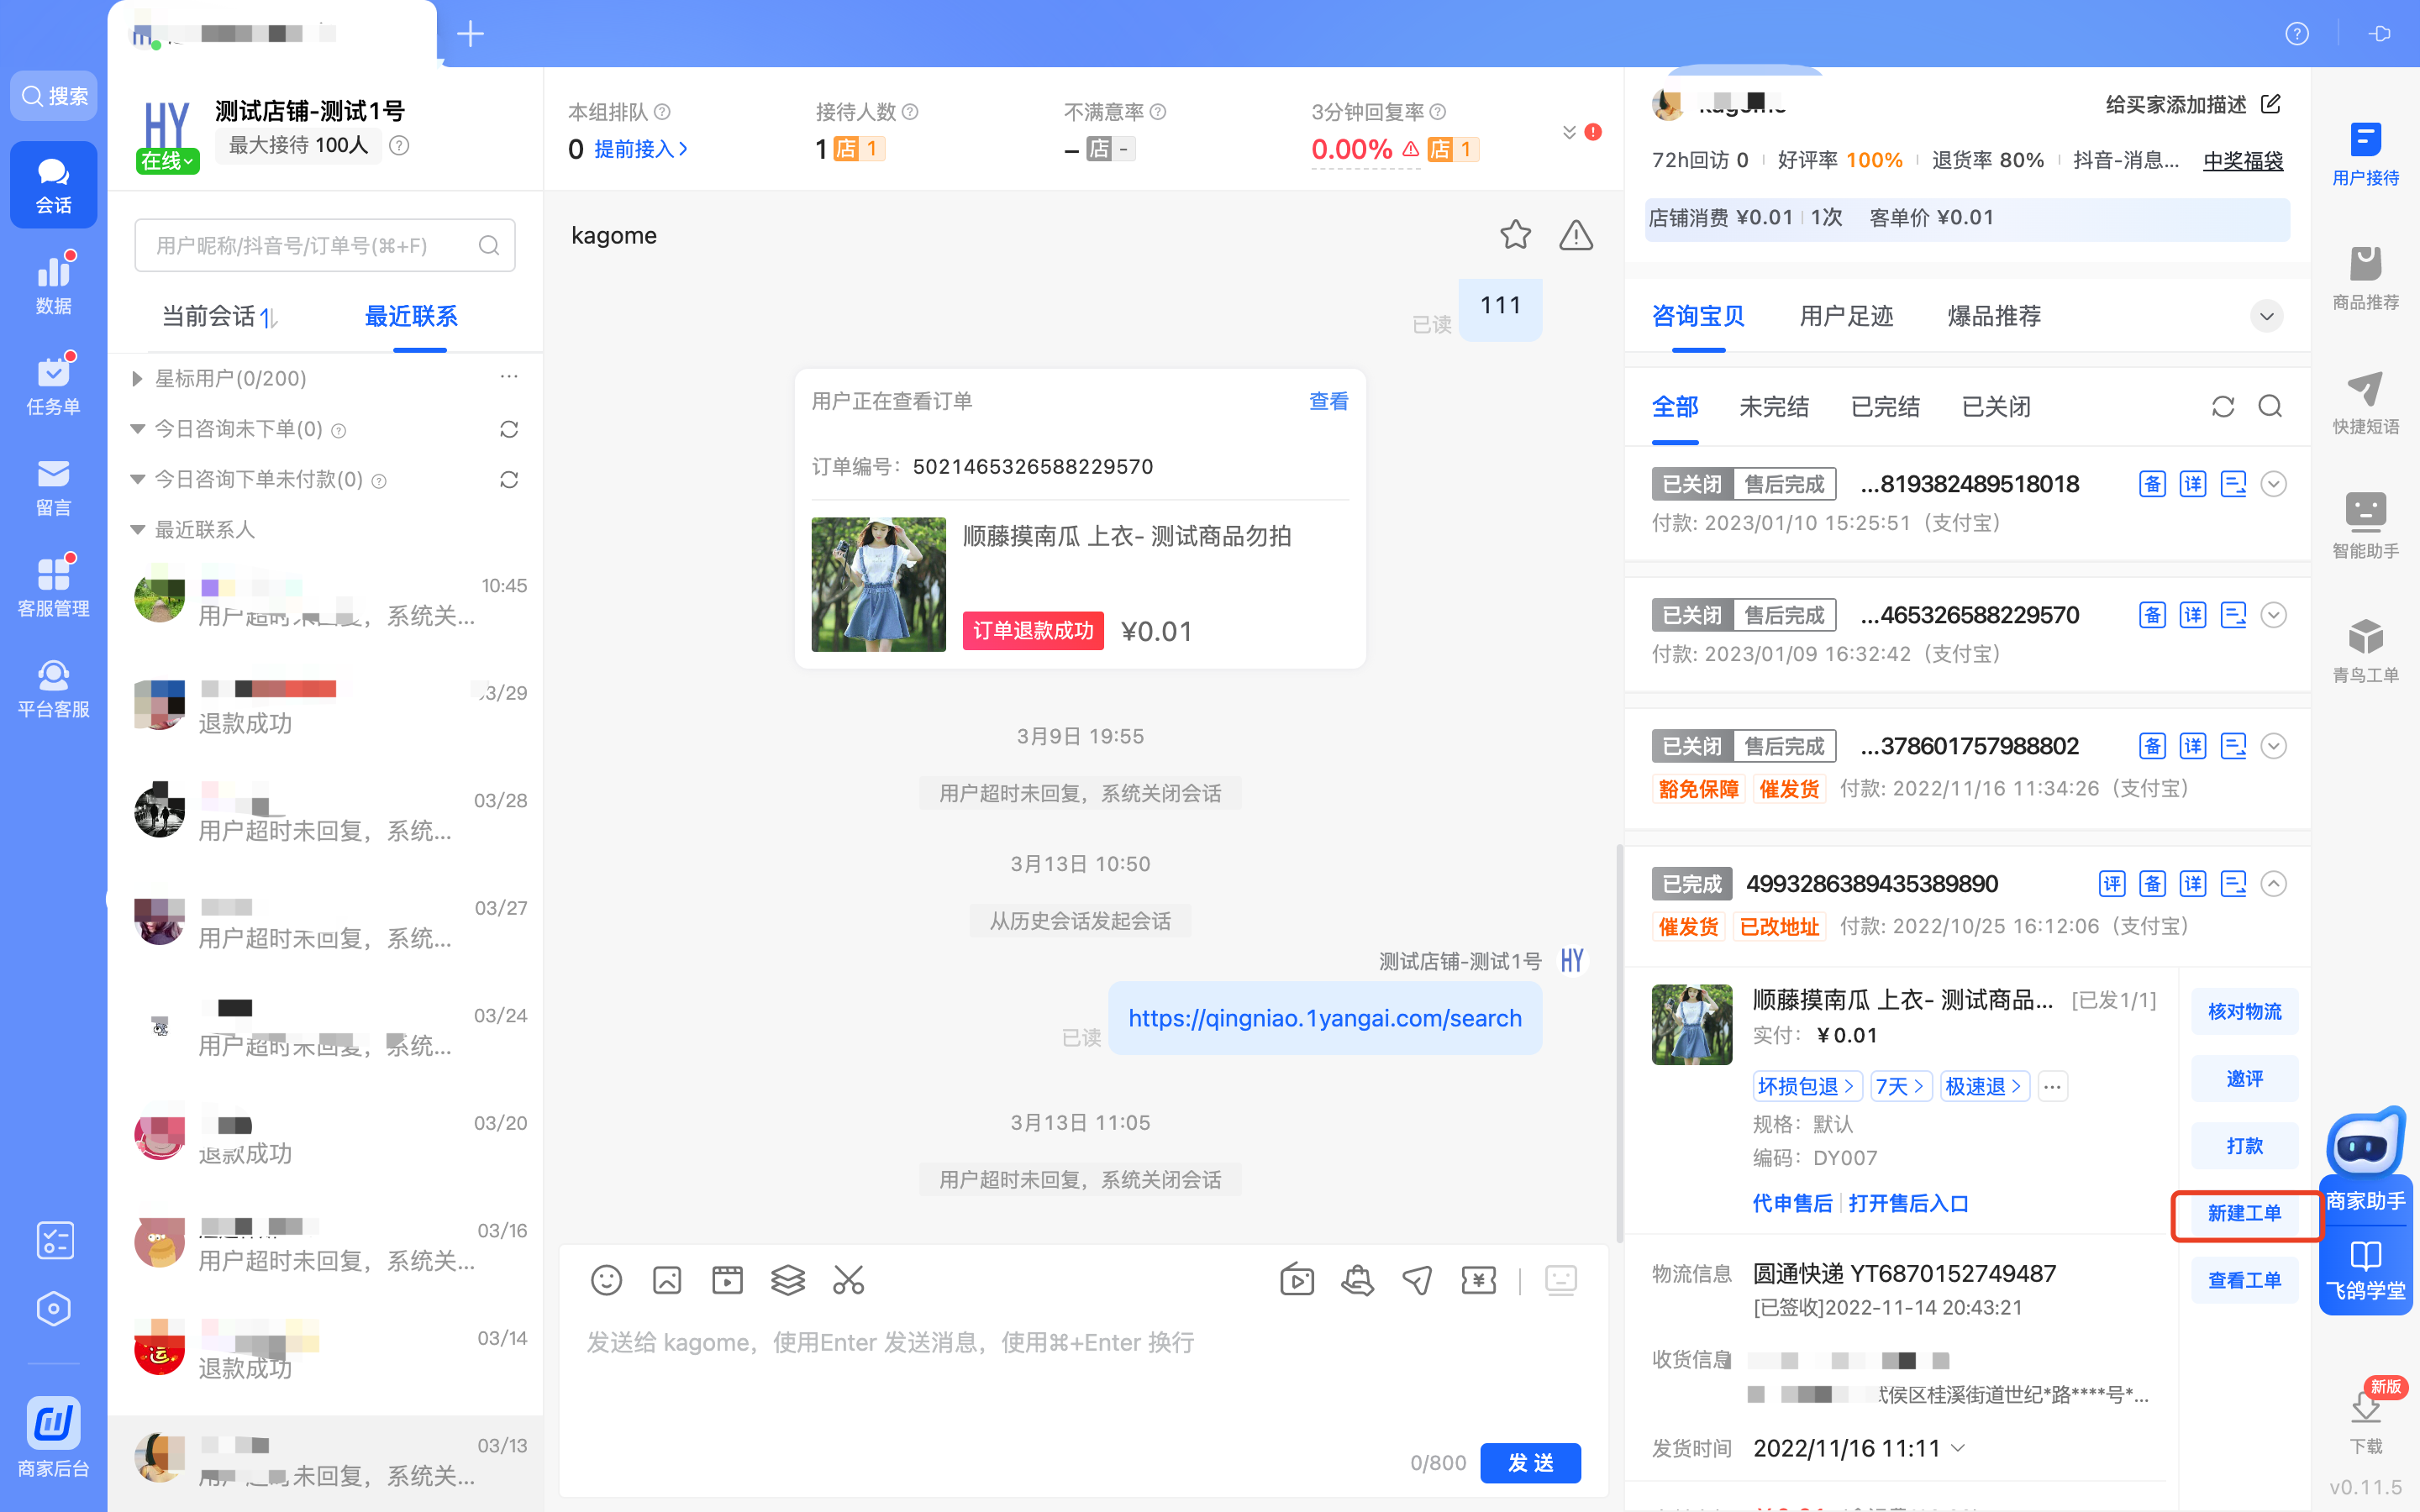Open 飞鸽学堂 learning center
This screenshot has width=2420, height=1512.
click(2365, 1271)
